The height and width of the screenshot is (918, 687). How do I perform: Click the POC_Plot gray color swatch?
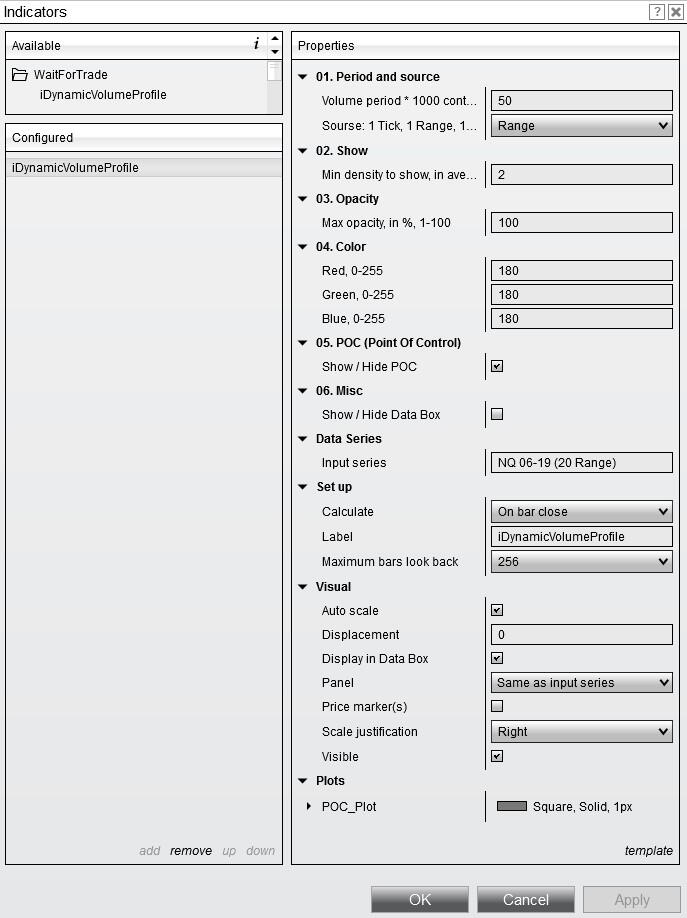[511, 806]
